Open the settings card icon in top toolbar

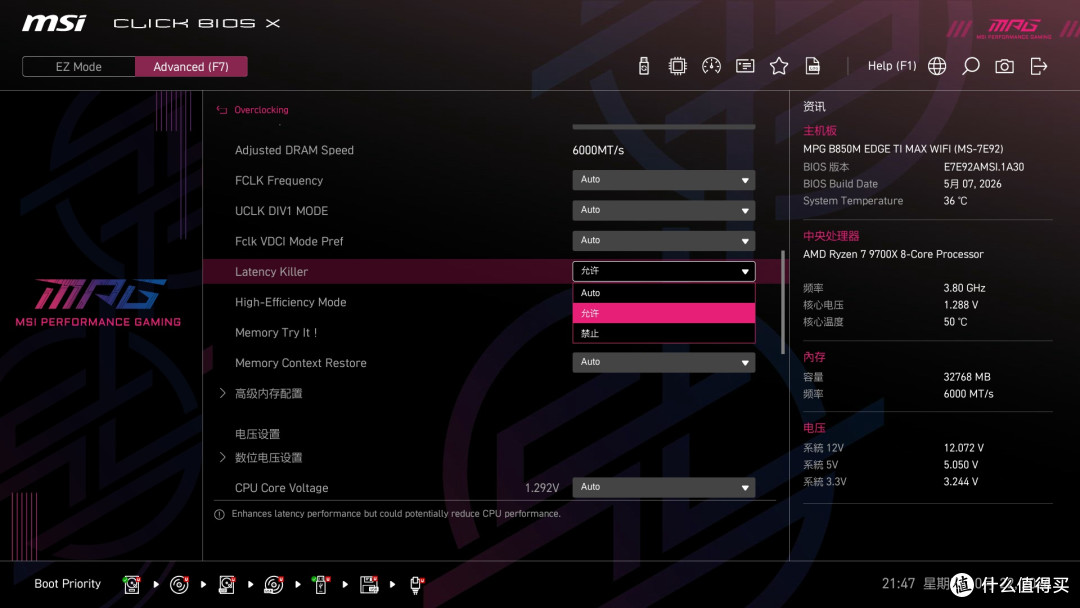[745, 66]
